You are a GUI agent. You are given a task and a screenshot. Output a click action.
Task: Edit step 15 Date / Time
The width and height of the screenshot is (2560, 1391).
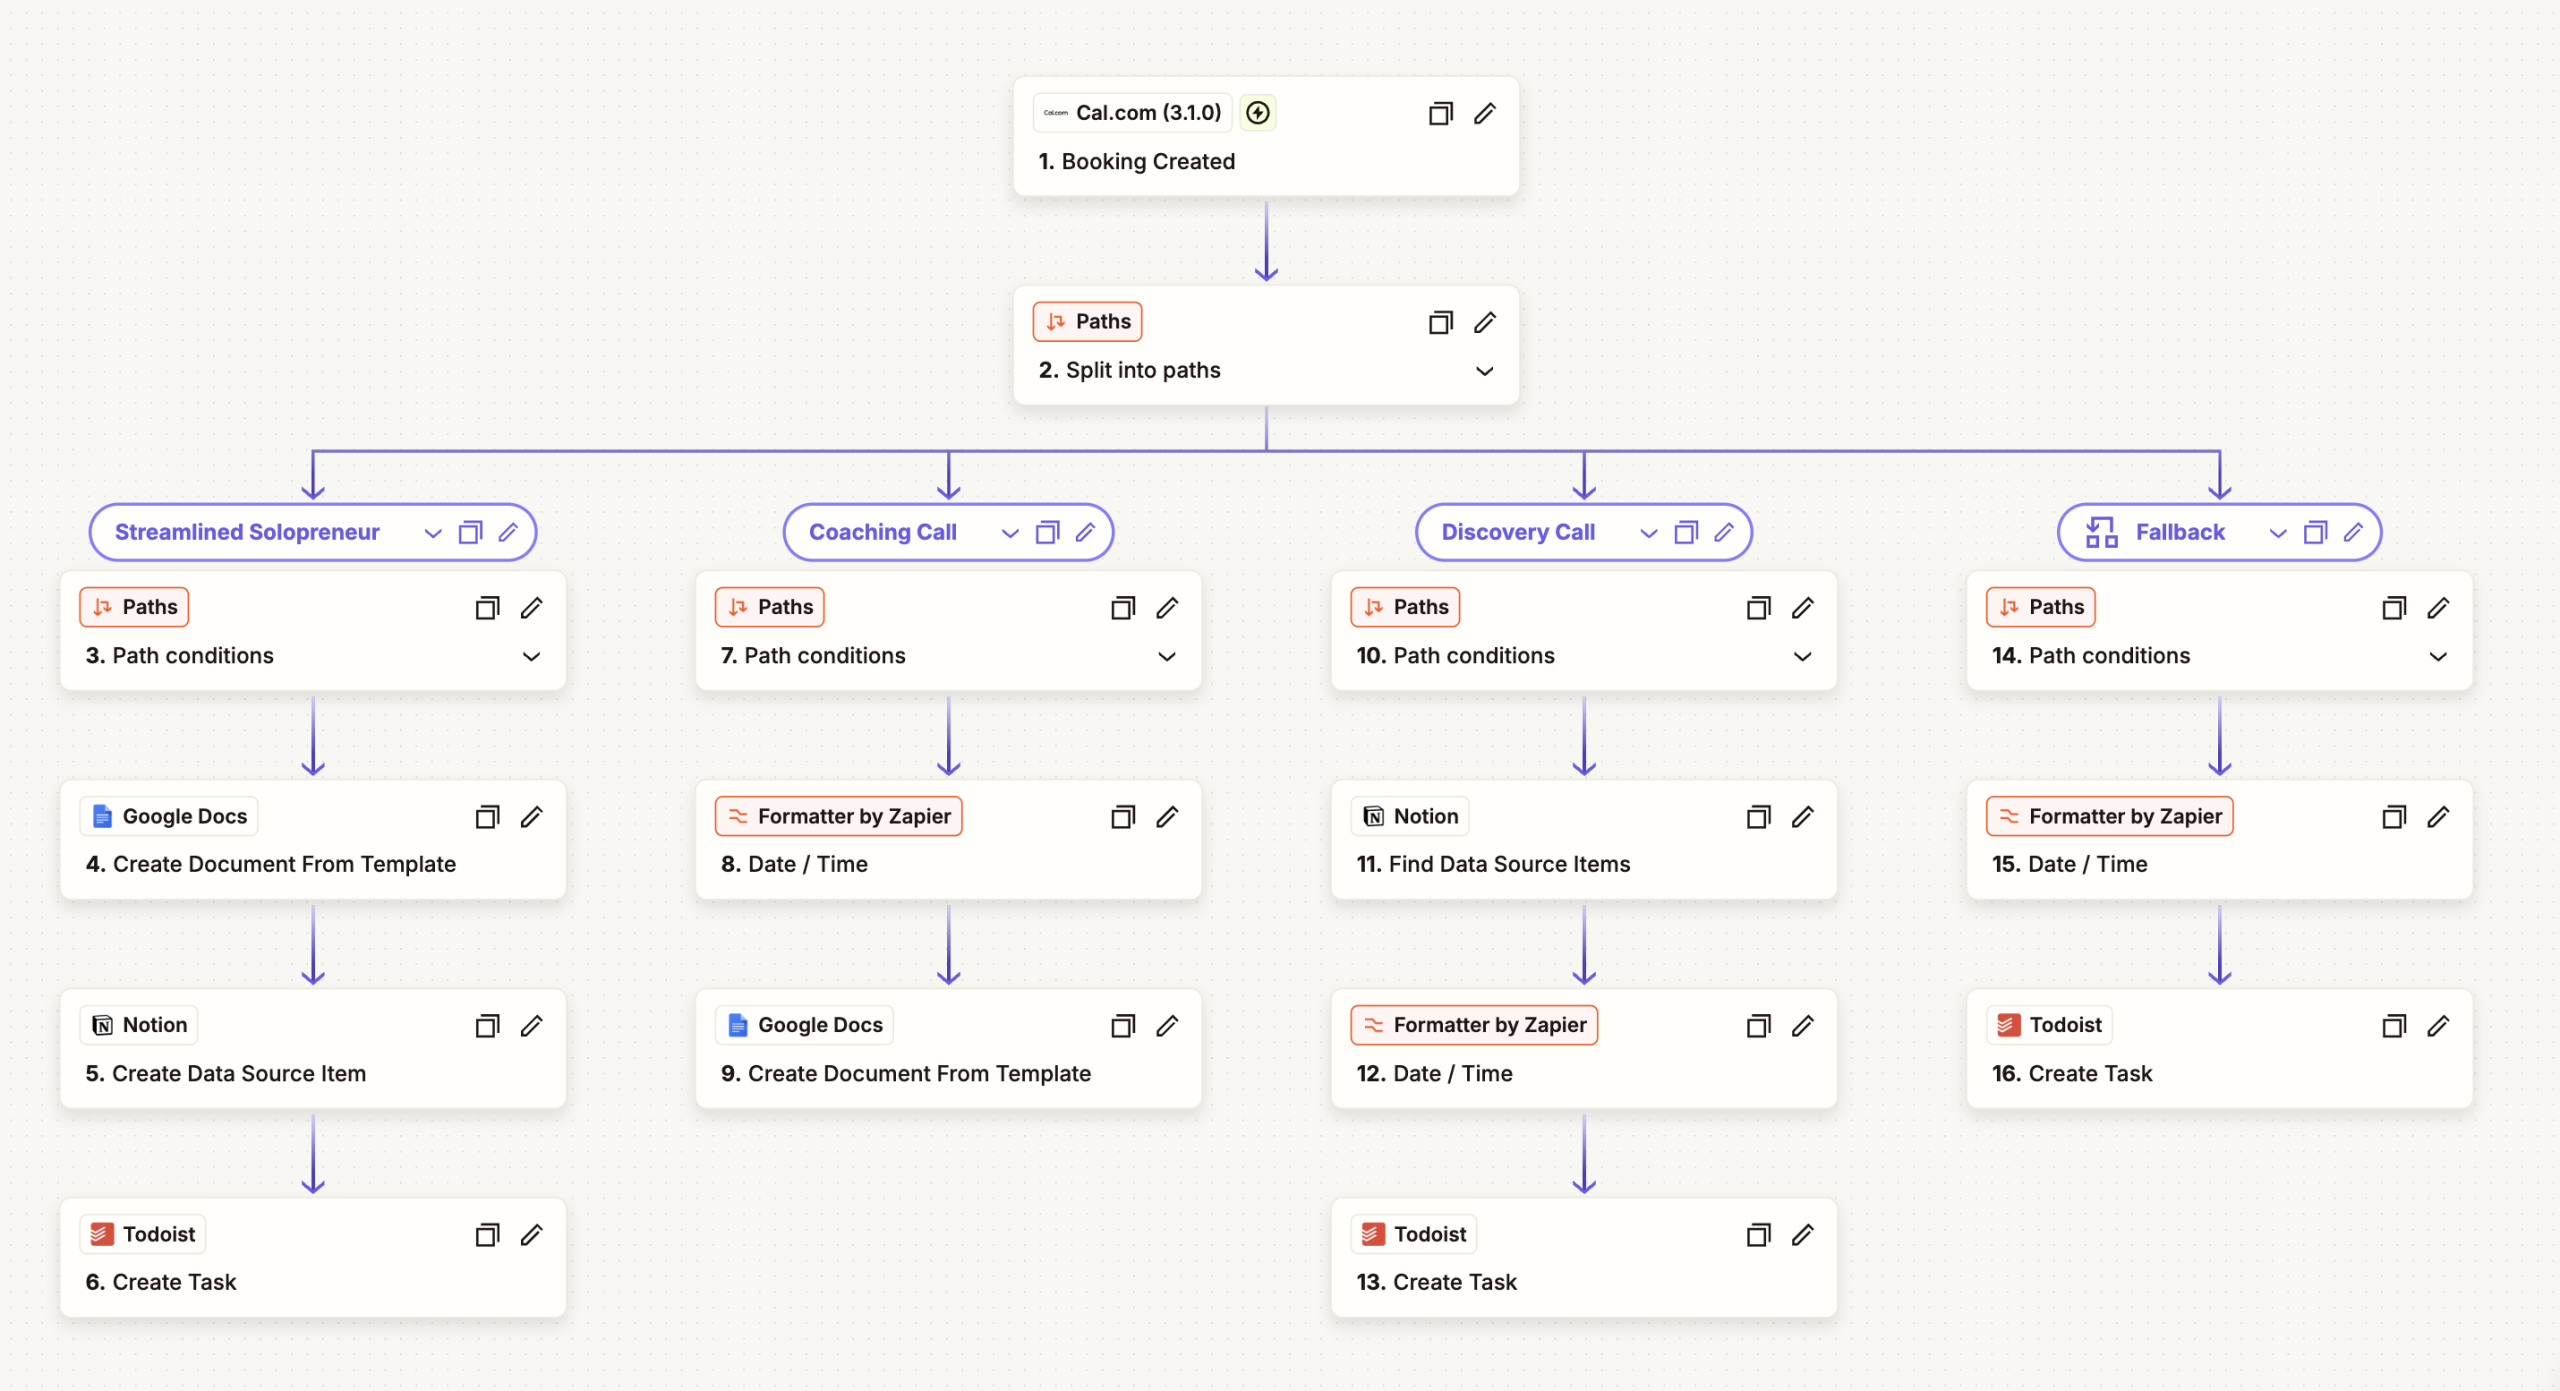(2438, 817)
